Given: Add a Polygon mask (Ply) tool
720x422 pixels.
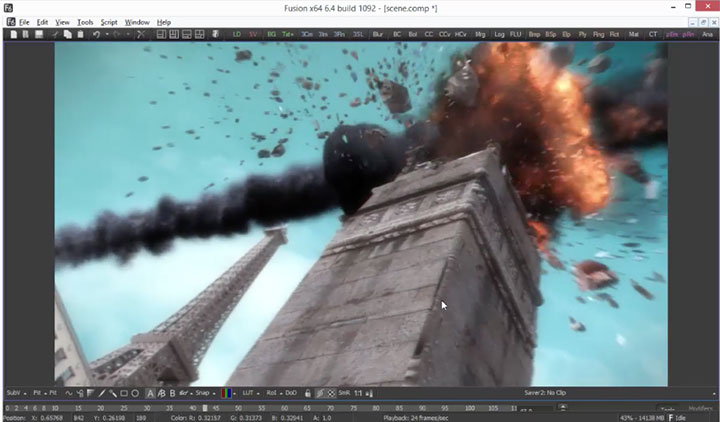Looking at the screenshot, I should tap(583, 34).
